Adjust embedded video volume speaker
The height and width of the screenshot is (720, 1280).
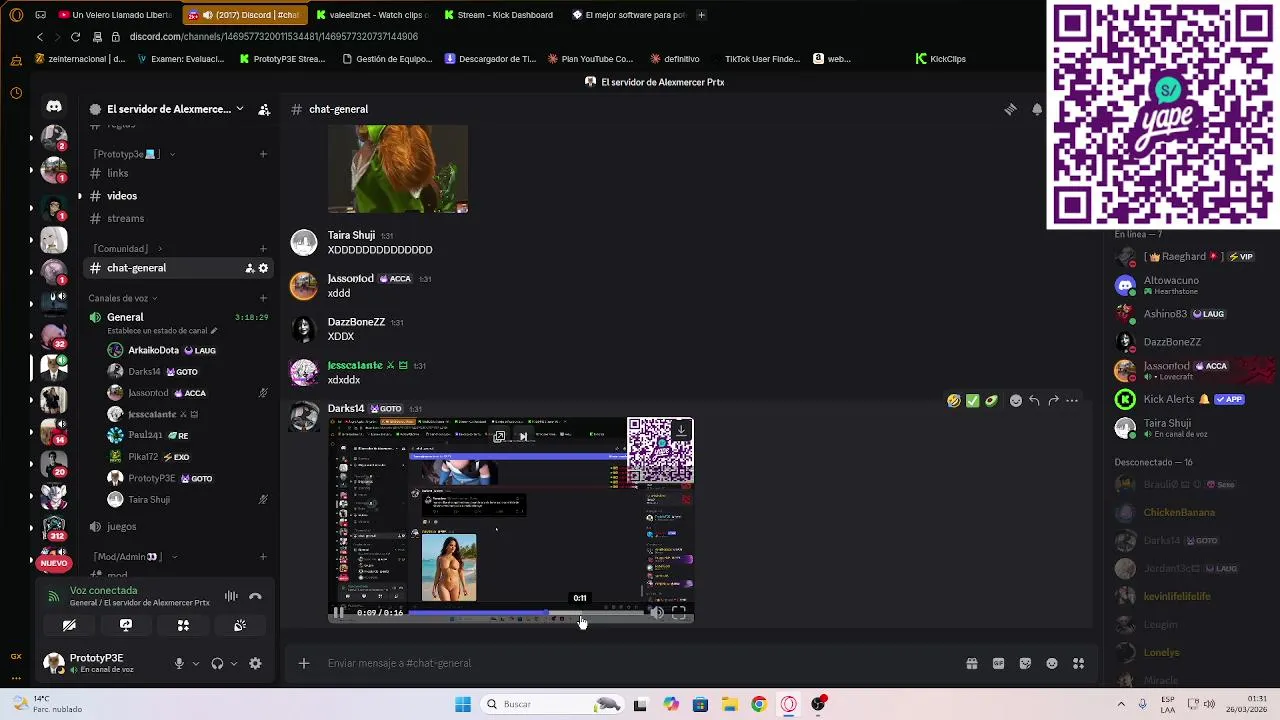[x=657, y=613]
